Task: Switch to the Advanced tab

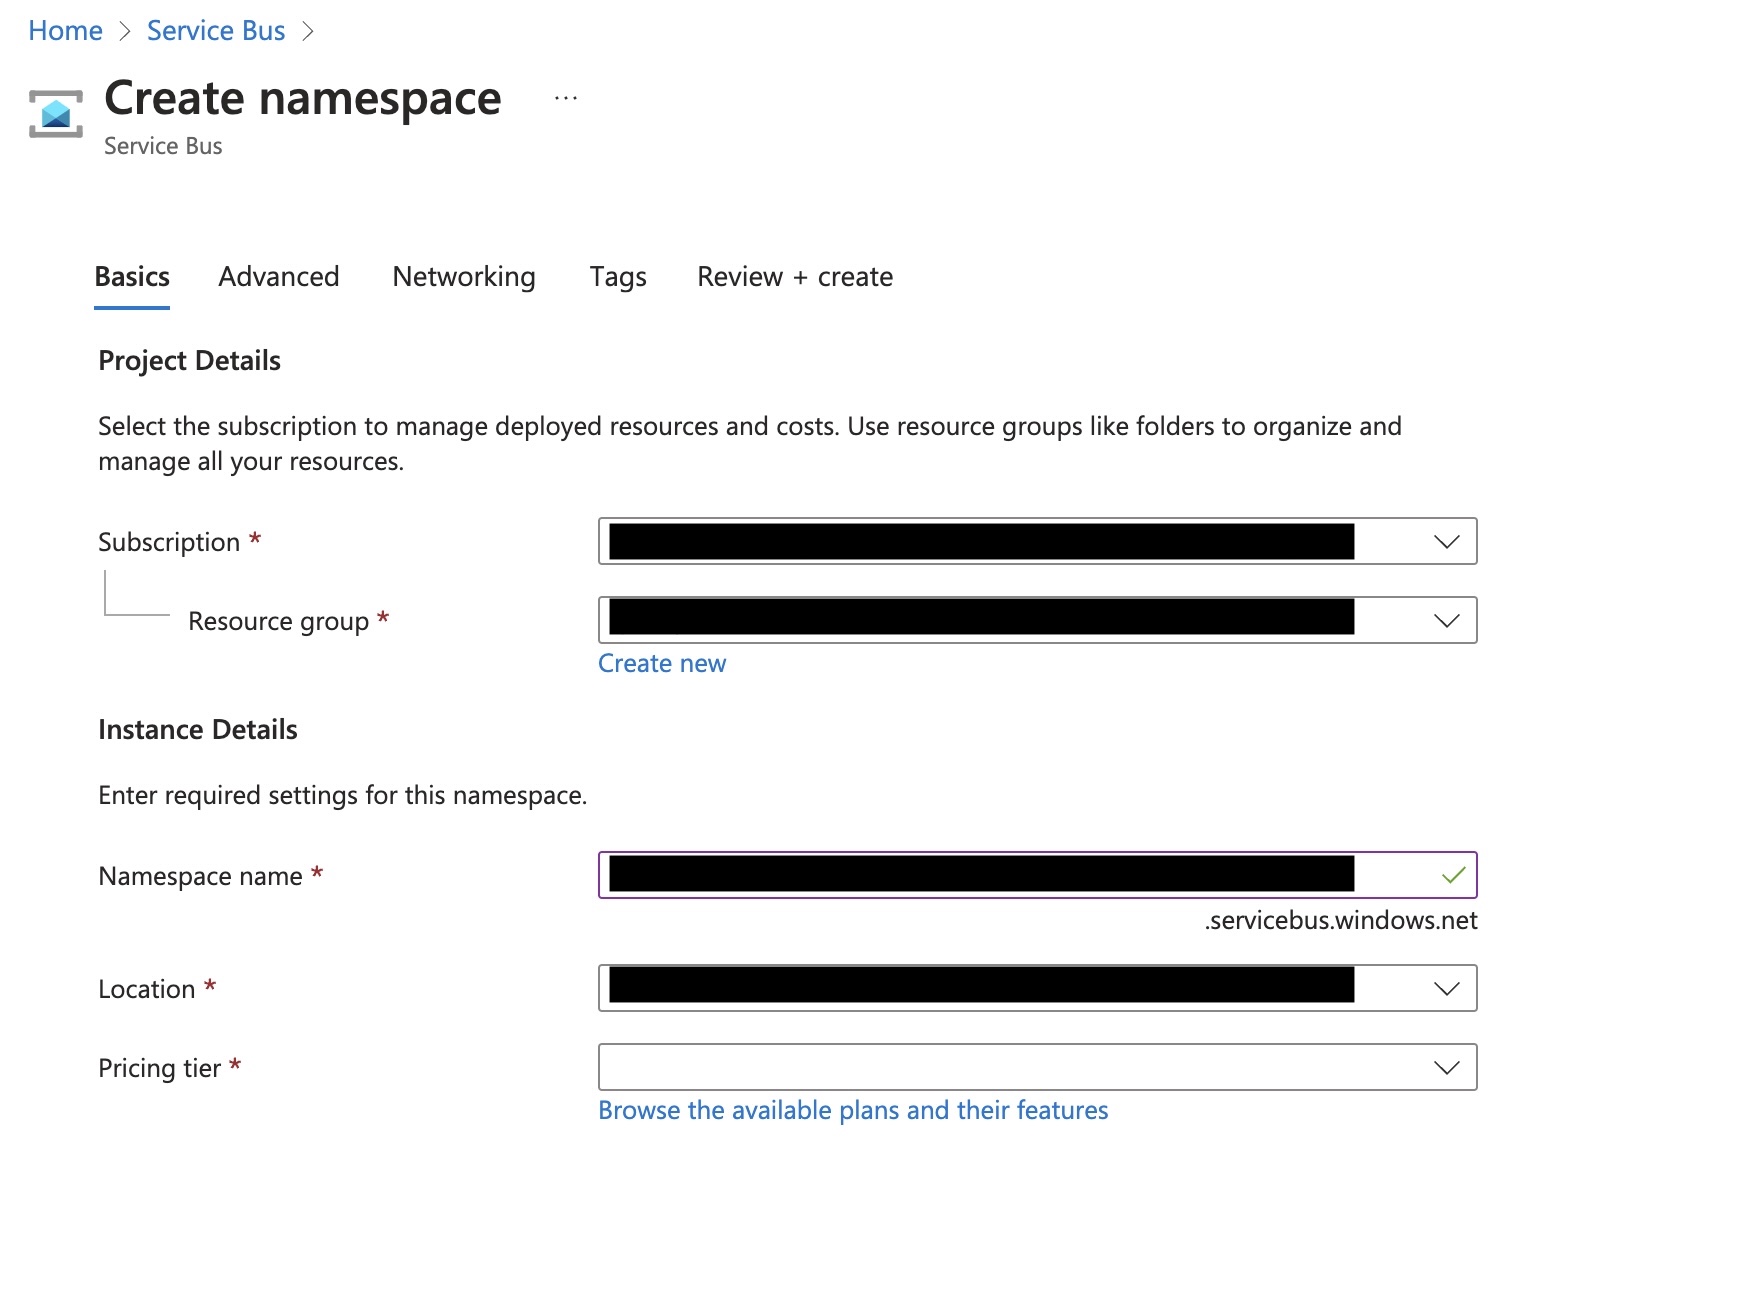Action: tap(278, 277)
